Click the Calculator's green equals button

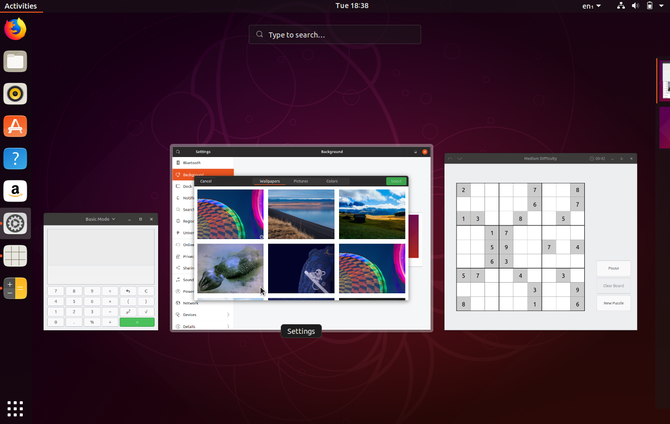coord(137,322)
